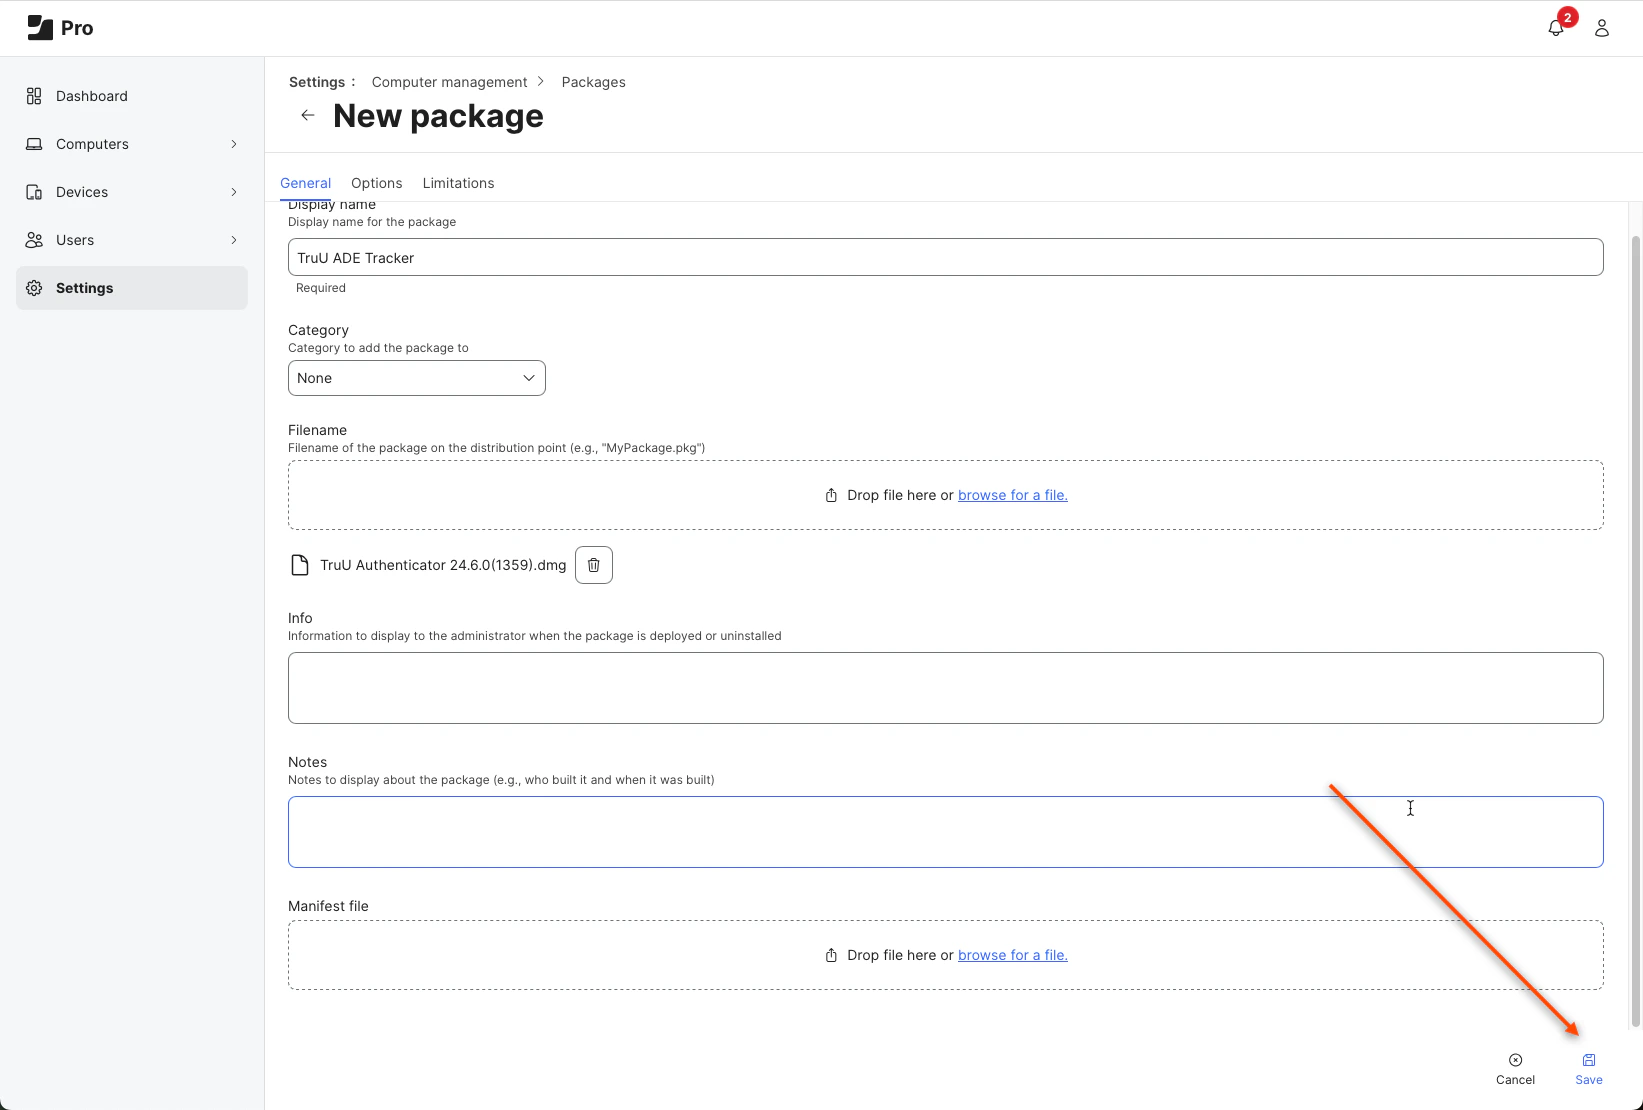The height and width of the screenshot is (1110, 1643).
Task: Browse for a file under Filename
Action: [x=1013, y=495]
